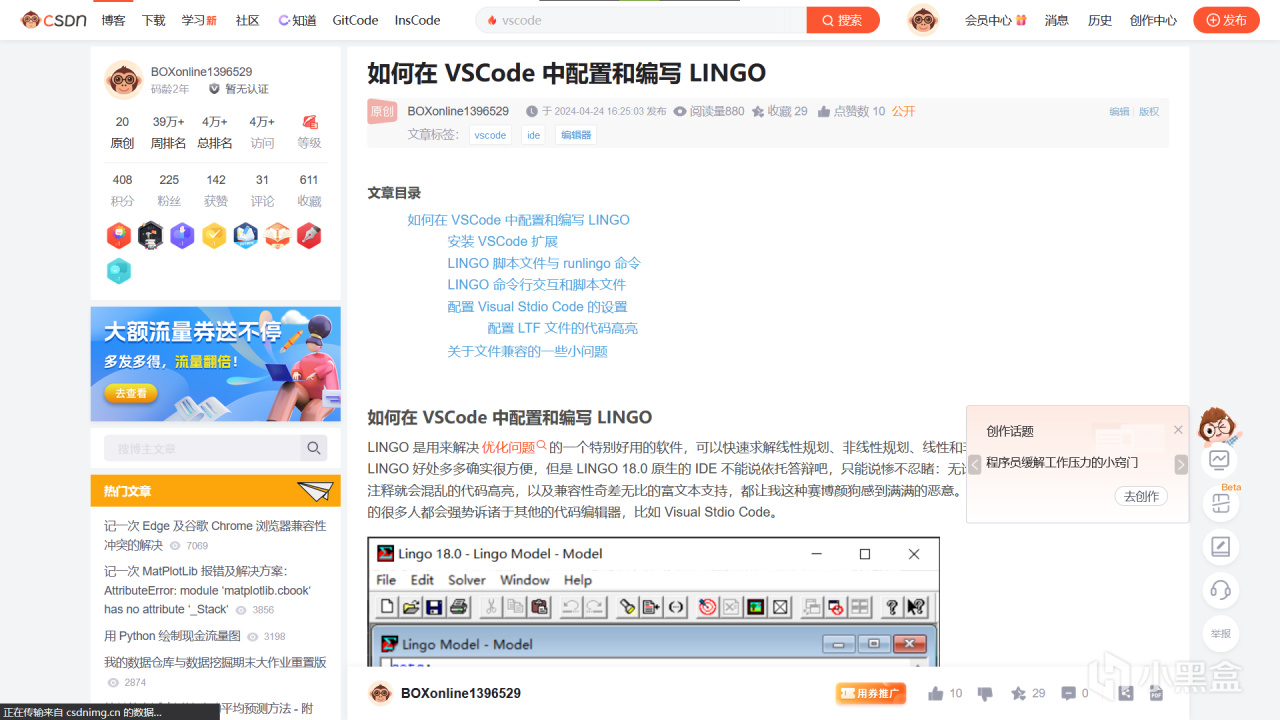Open the CSDN logo home link
This screenshot has width=1280, height=720.
pyautogui.click(x=54, y=20)
